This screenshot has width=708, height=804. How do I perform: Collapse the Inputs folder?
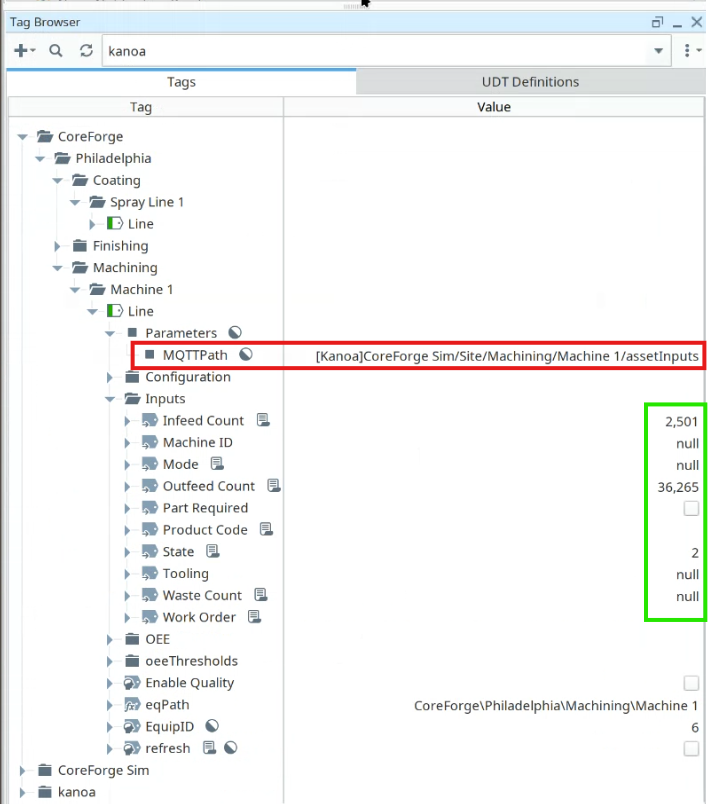[x=109, y=399]
